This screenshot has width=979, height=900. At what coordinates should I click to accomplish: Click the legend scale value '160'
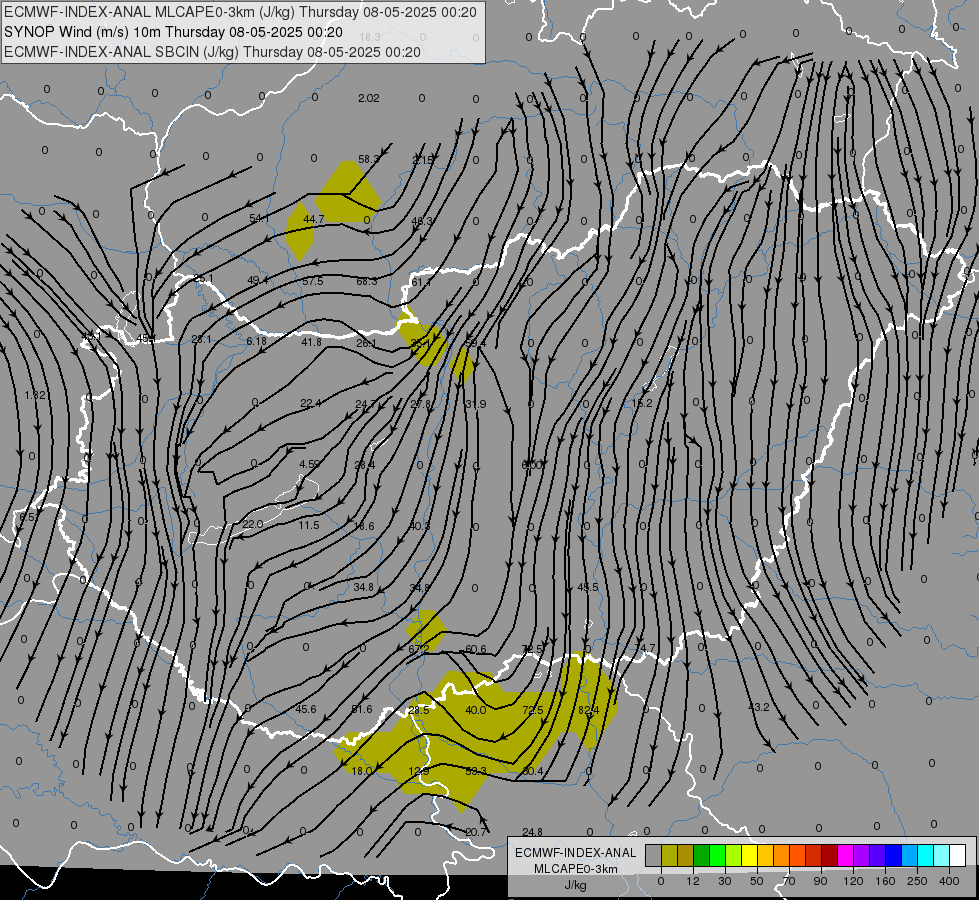885,881
